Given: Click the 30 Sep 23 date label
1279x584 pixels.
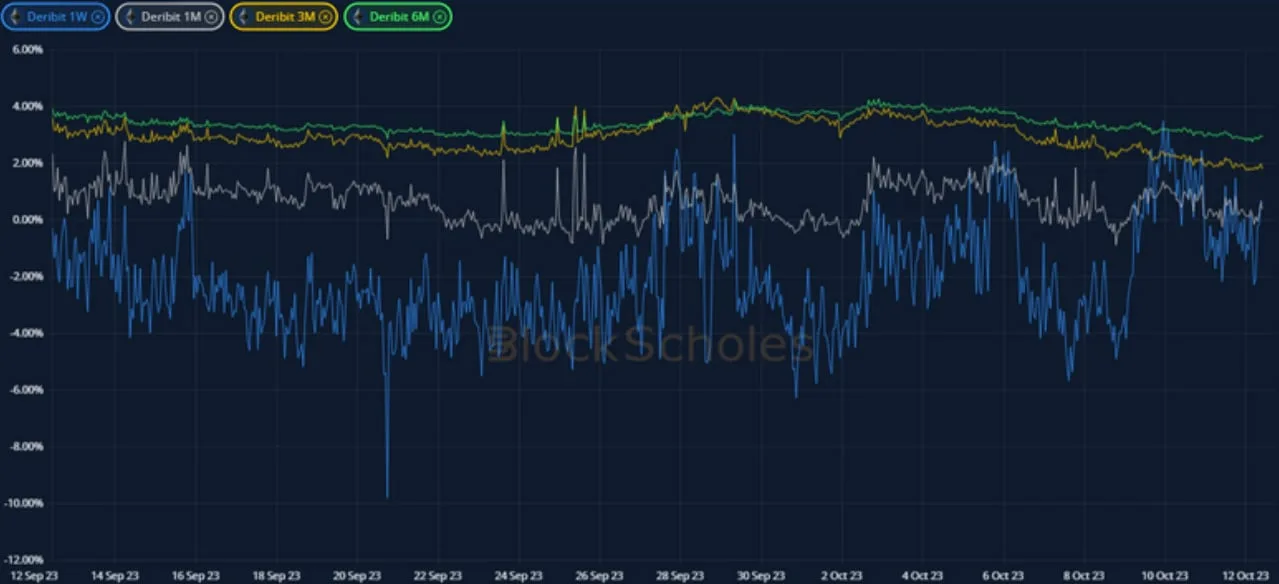Looking at the screenshot, I should point(761,576).
